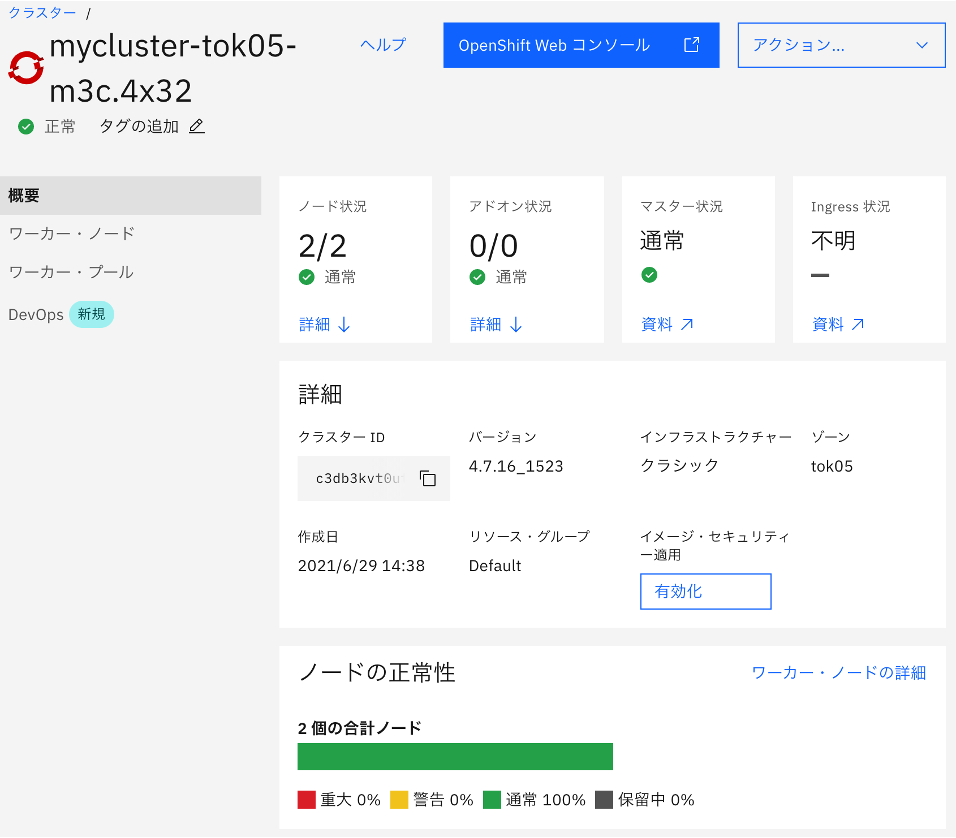Image resolution: width=956 pixels, height=838 pixels.
Task: Open the ヘルプ link
Action: pos(383,45)
